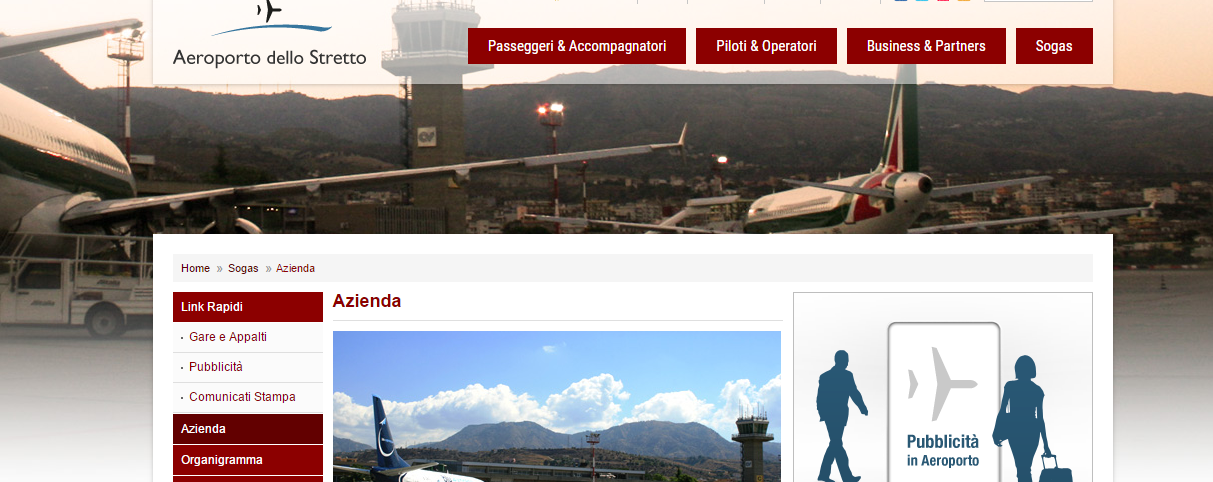The height and width of the screenshot is (482, 1213).
Task: Click the Pubblicità in Aeroporto banner
Action: point(942,387)
